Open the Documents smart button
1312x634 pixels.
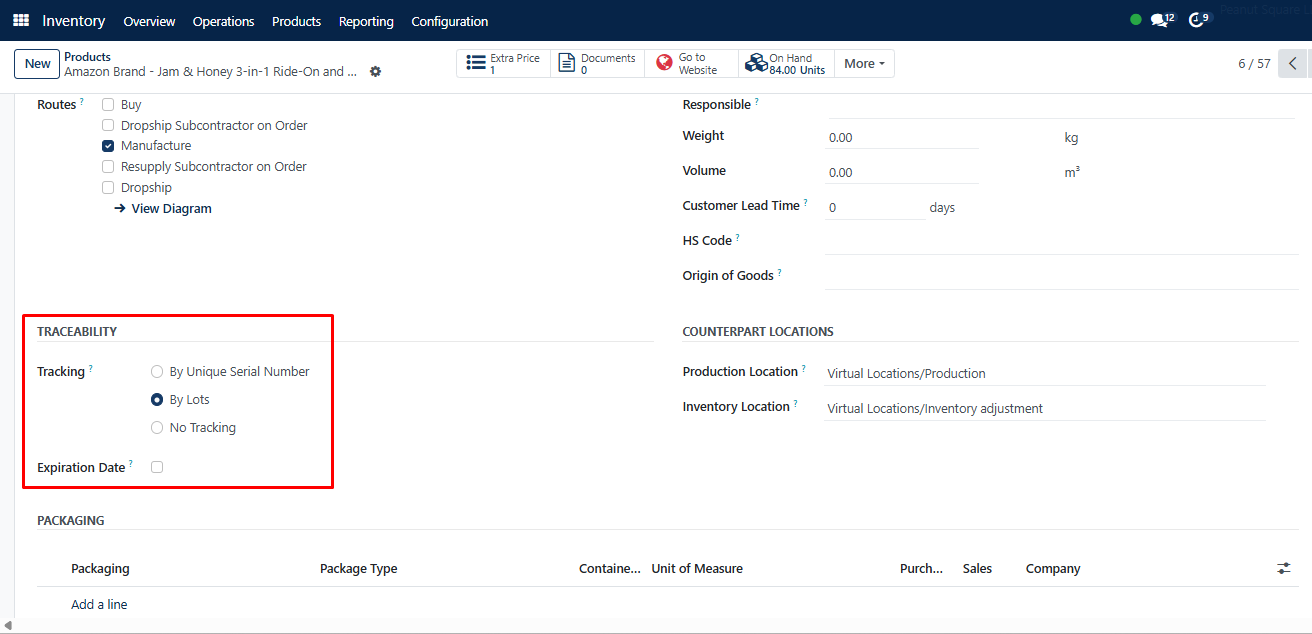click(597, 64)
